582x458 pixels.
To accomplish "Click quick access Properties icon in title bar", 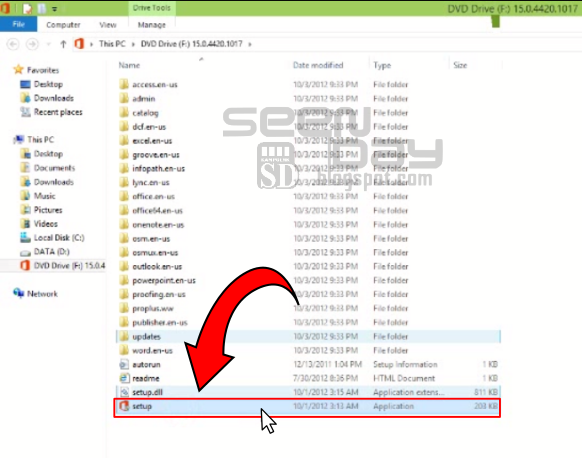I will pos(27,8).
